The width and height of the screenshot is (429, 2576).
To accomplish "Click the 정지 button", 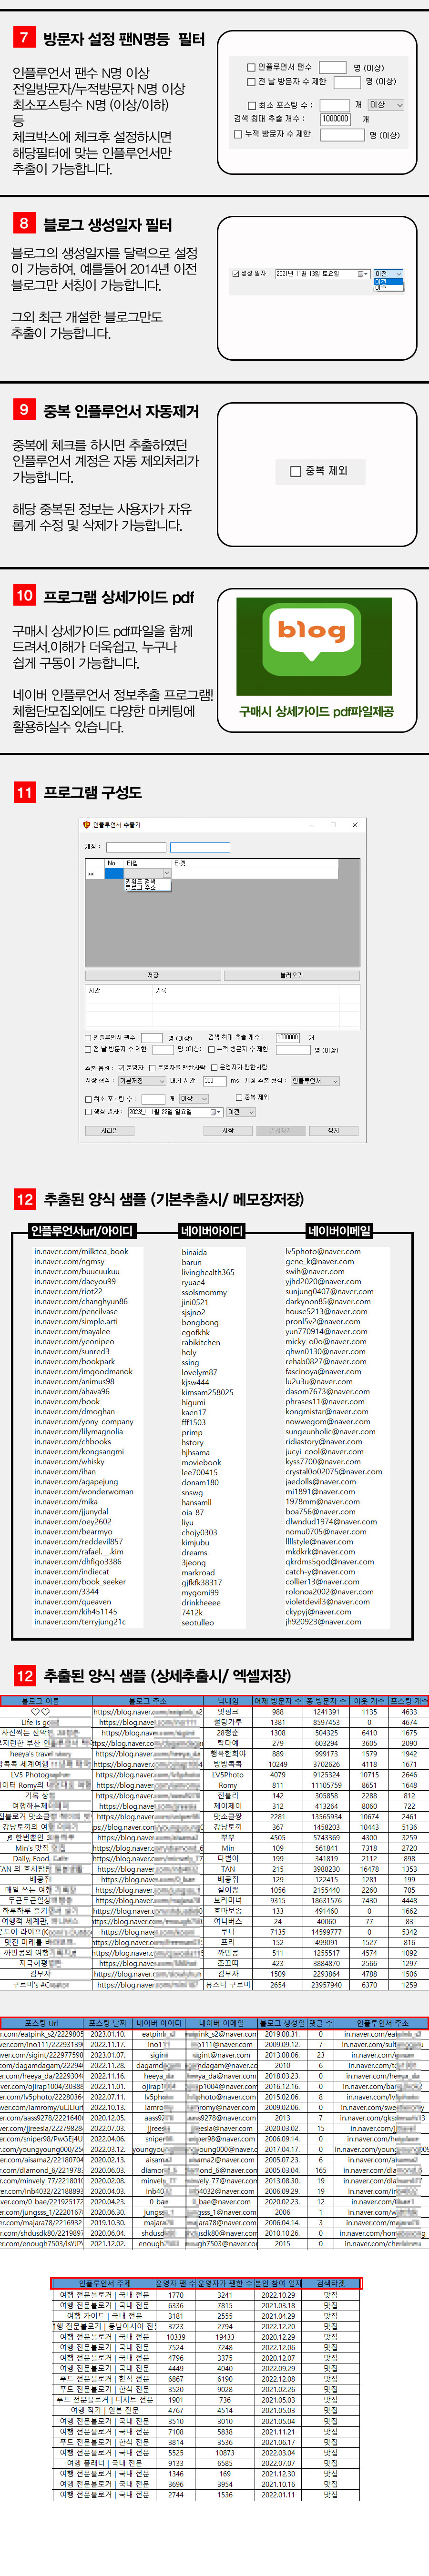I will [333, 1131].
